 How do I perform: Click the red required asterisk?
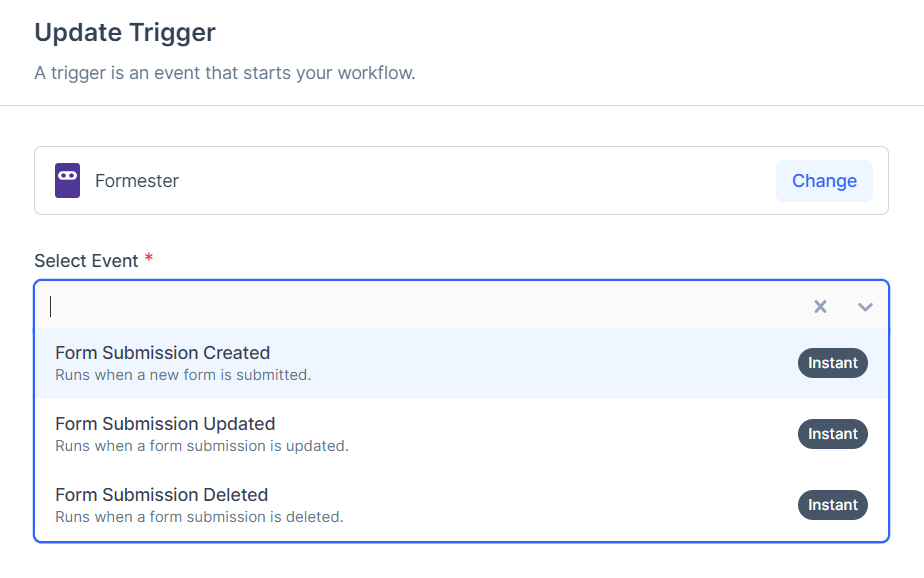pyautogui.click(x=149, y=259)
